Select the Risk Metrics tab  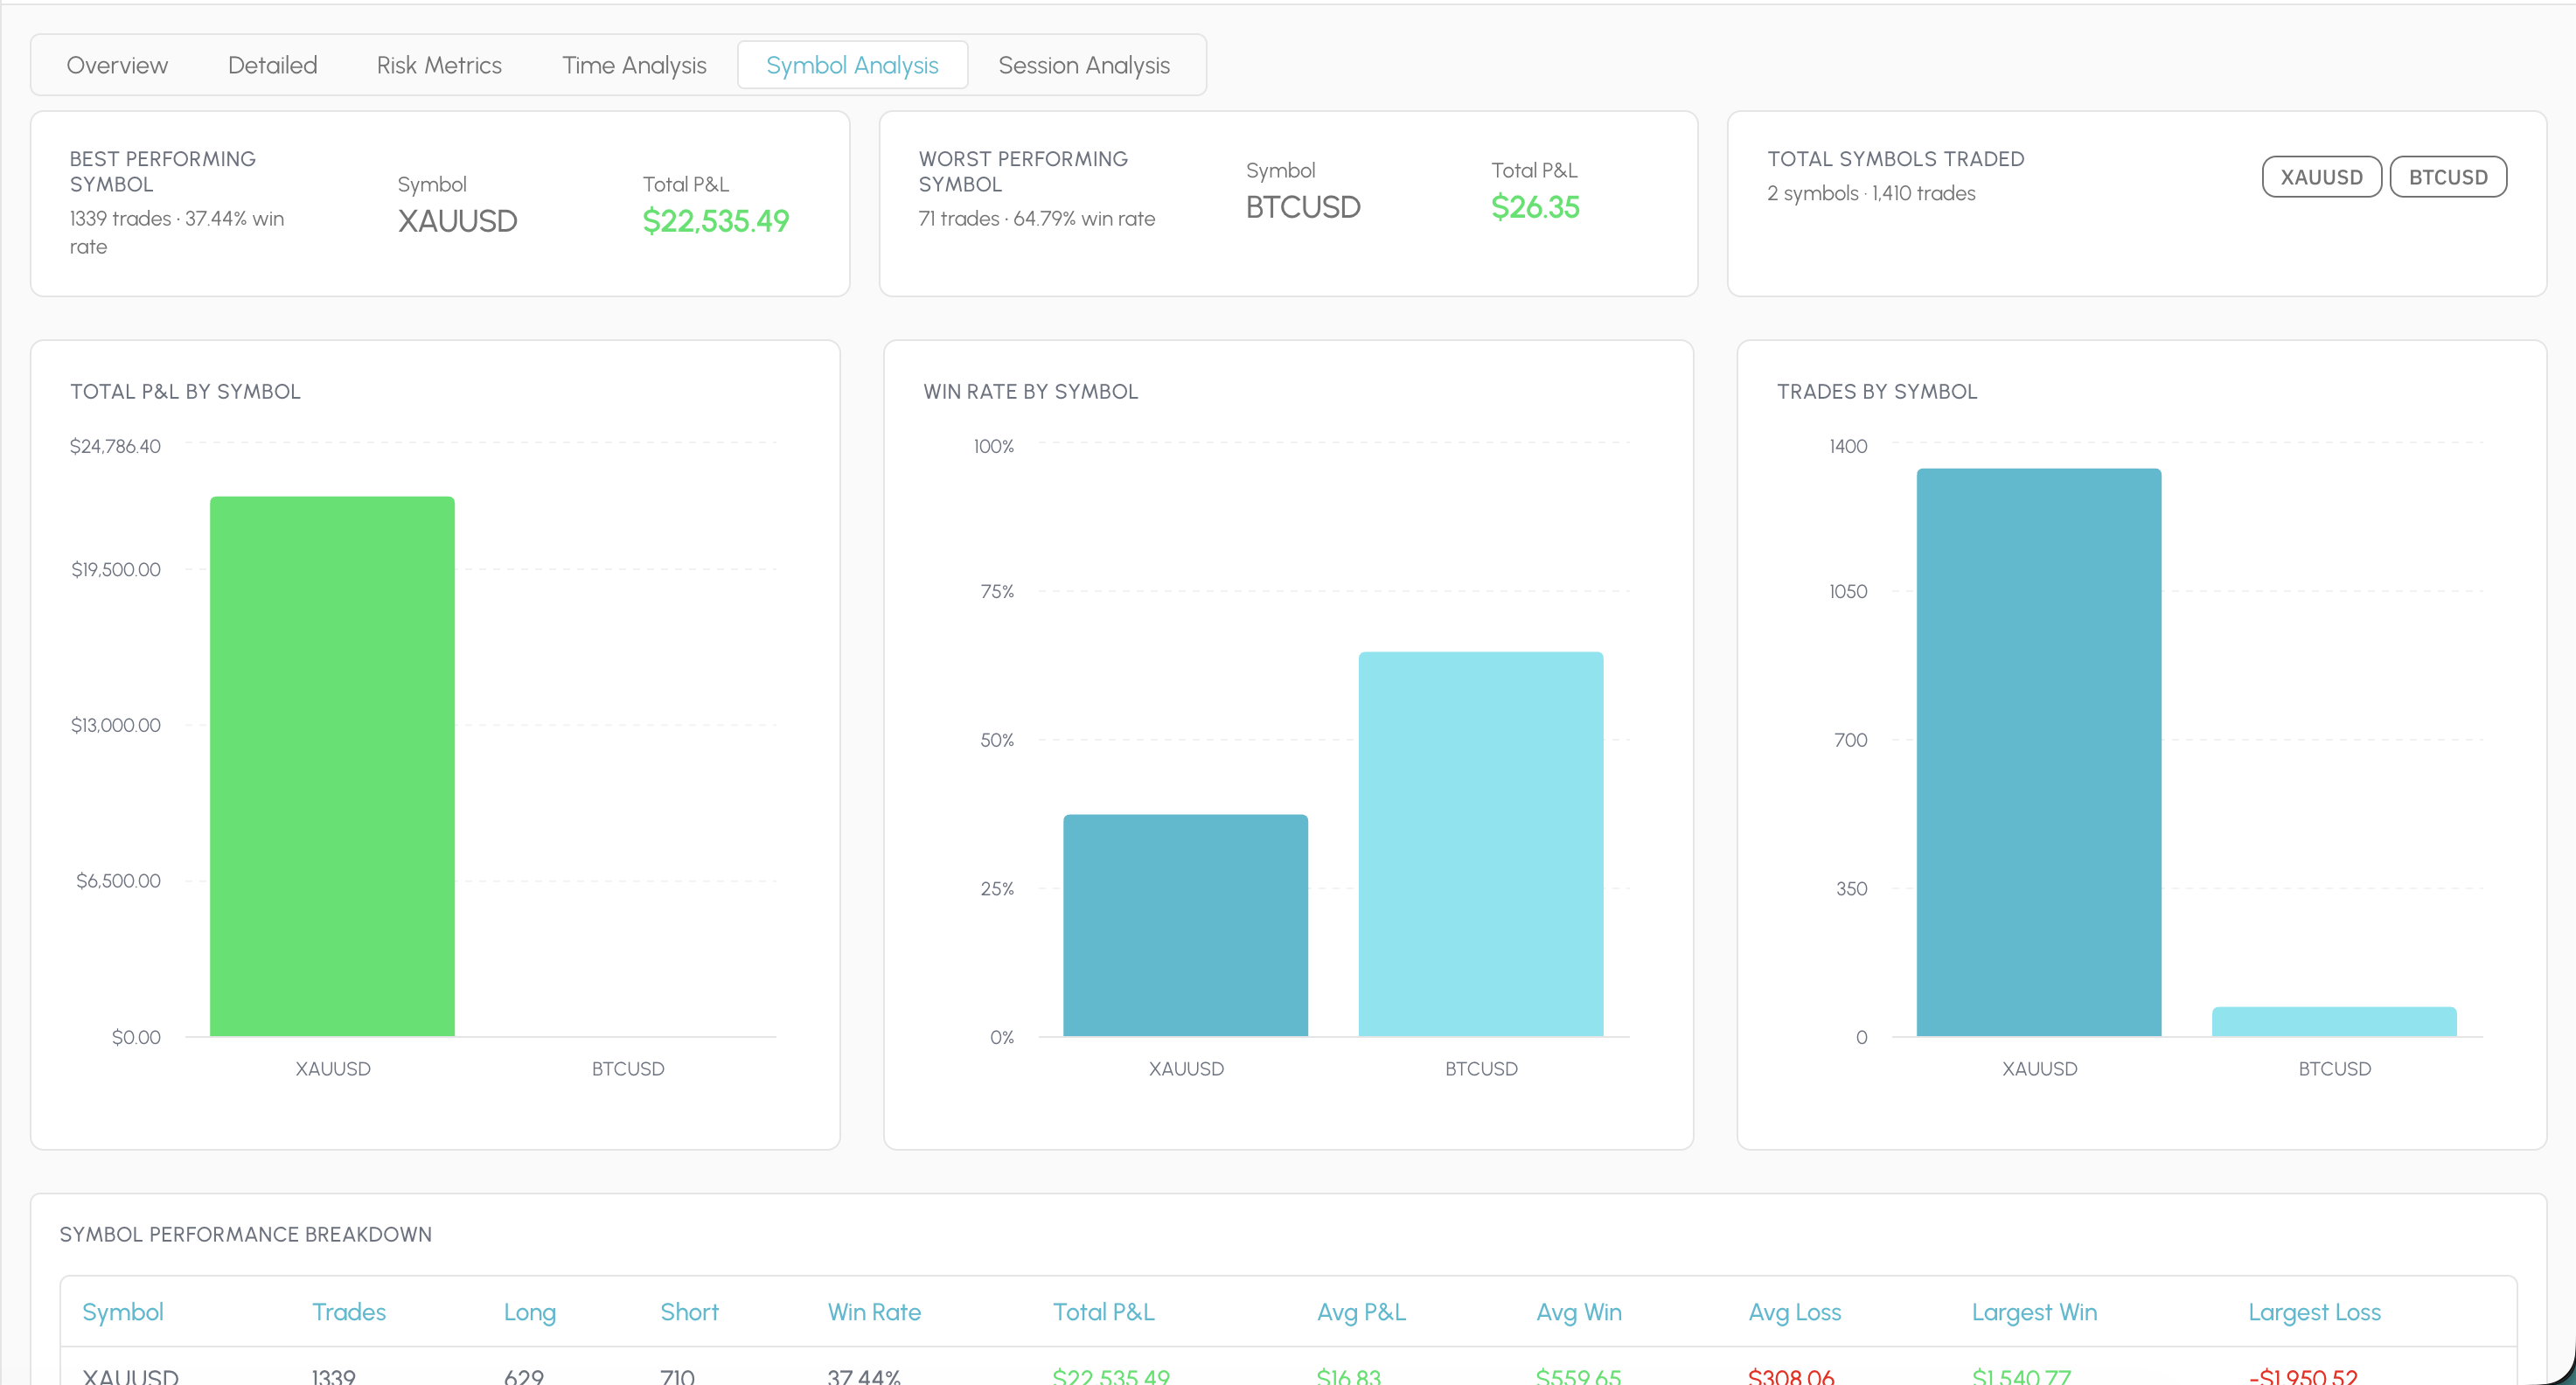tap(439, 65)
